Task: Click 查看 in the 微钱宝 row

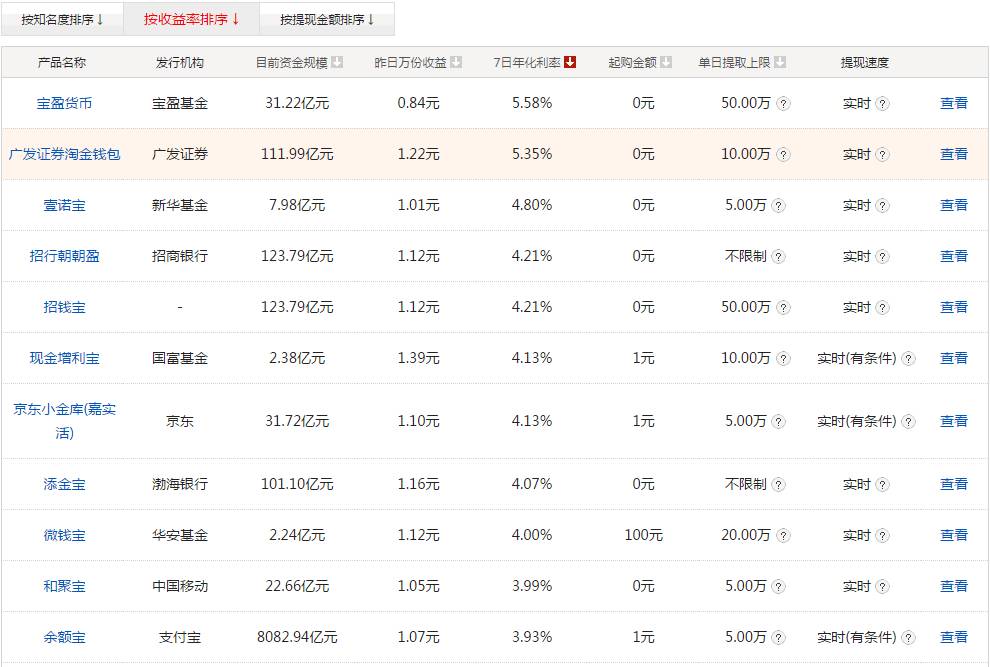Action: point(953,535)
